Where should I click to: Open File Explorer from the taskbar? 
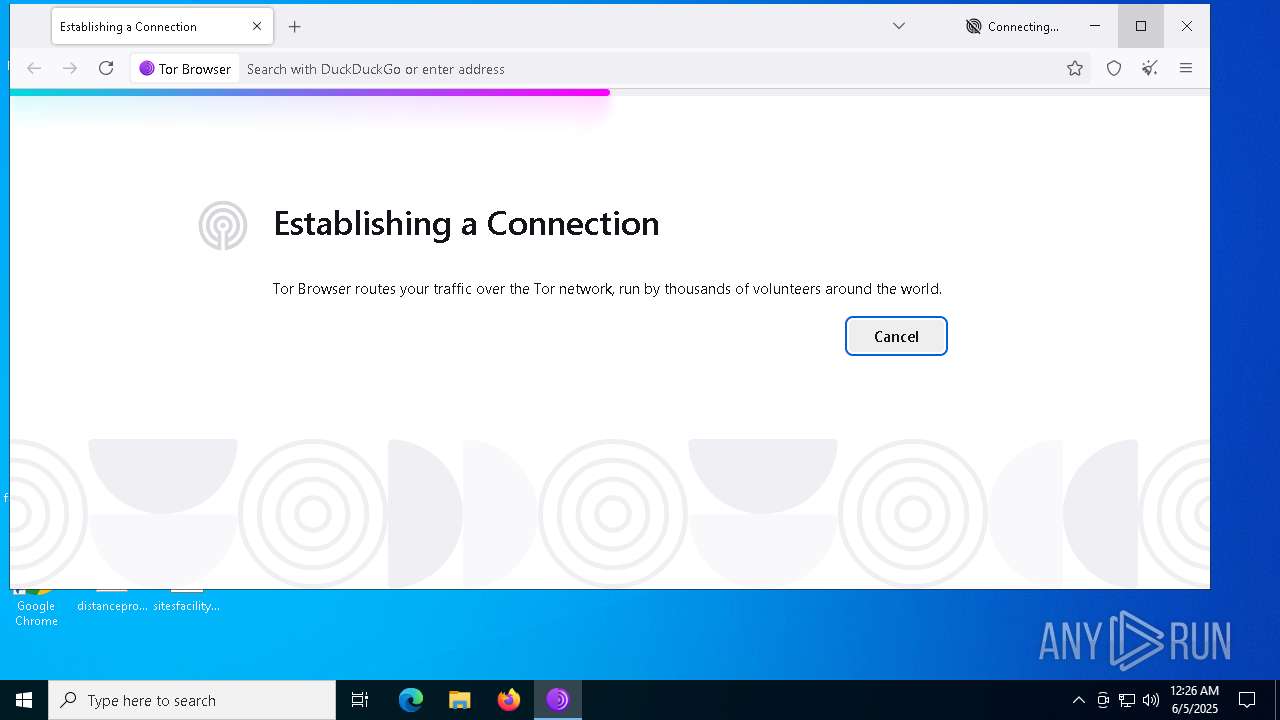[x=460, y=700]
